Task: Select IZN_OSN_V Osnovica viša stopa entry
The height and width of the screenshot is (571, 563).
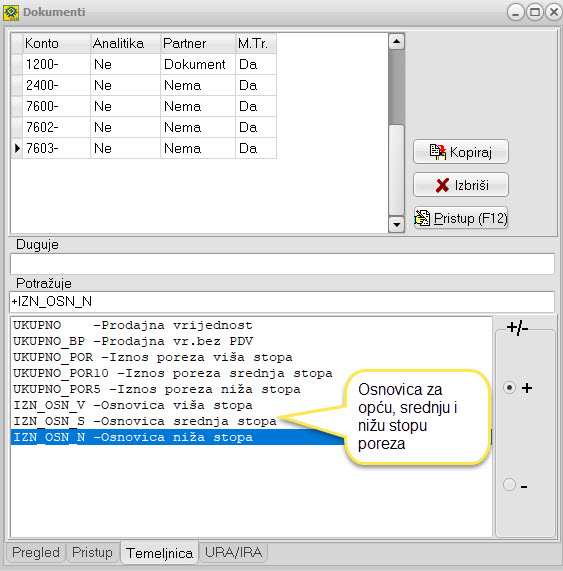Action: (133, 405)
